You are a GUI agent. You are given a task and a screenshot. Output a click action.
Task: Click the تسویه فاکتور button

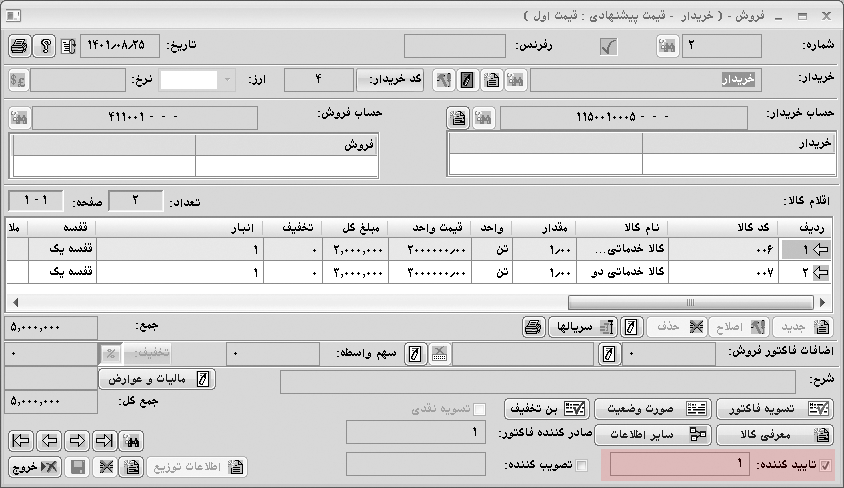774,408
